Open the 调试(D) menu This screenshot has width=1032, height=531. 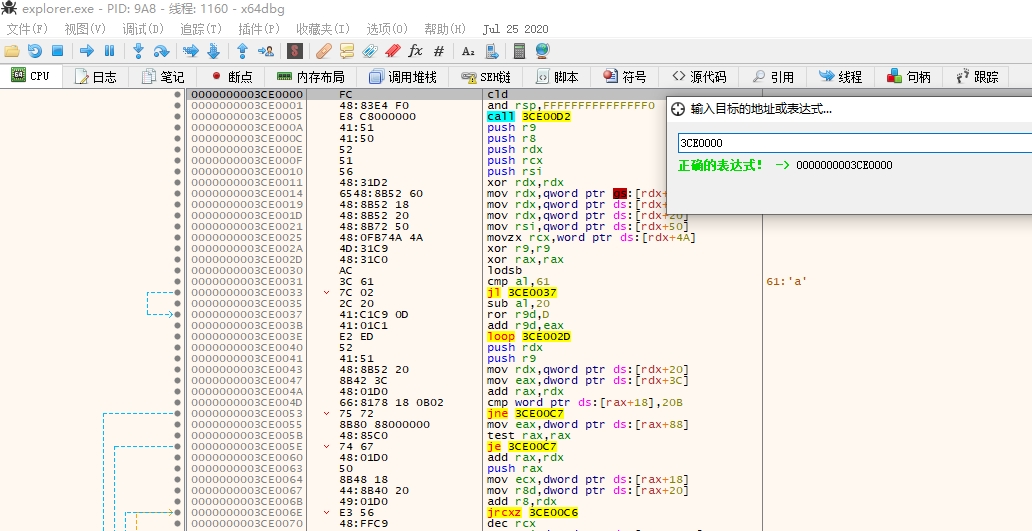coord(142,29)
